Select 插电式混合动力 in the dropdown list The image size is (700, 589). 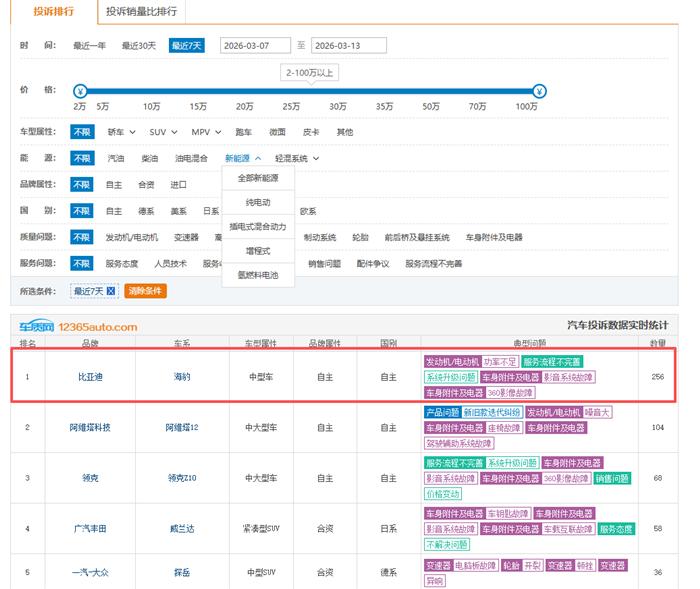click(258, 226)
